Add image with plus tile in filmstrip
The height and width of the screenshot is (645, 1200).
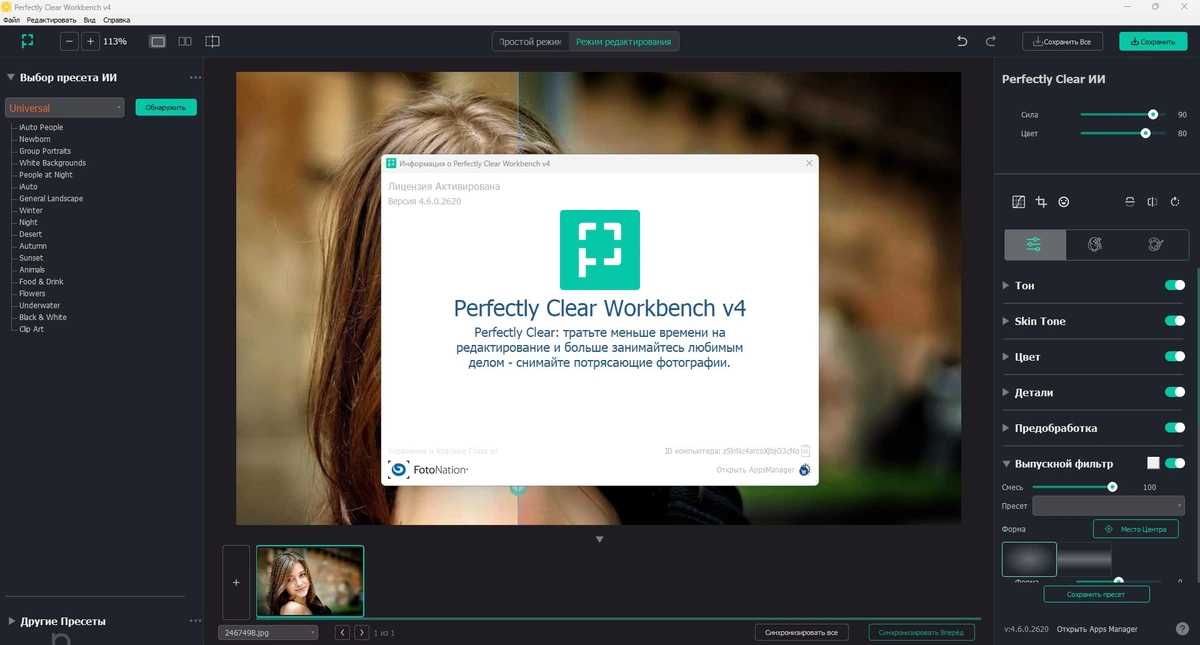[x=236, y=582]
